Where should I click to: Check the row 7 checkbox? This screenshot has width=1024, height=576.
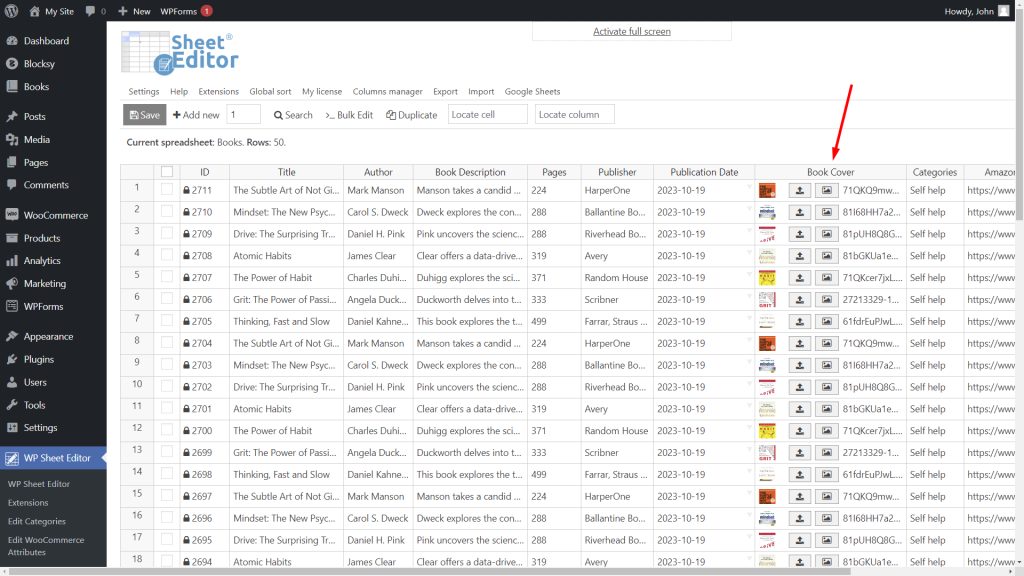tap(167, 321)
